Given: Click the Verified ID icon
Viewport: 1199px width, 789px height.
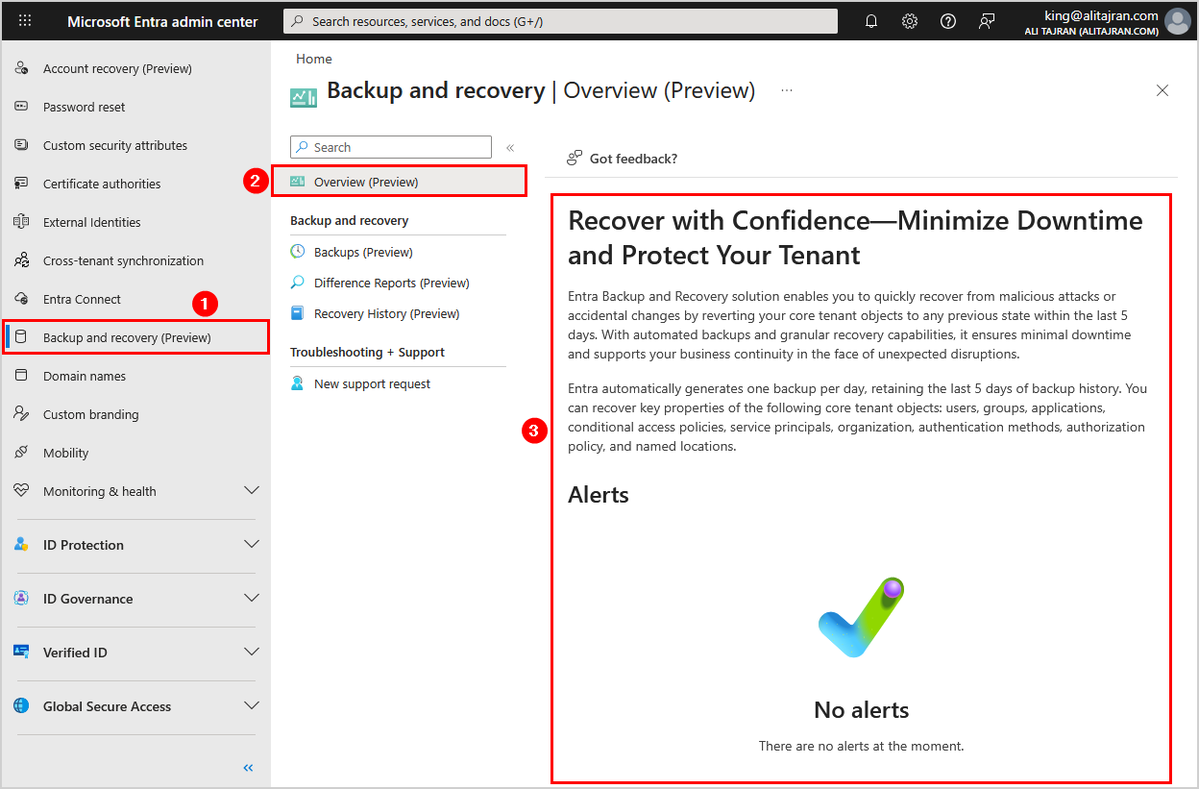Looking at the screenshot, I should [21, 652].
